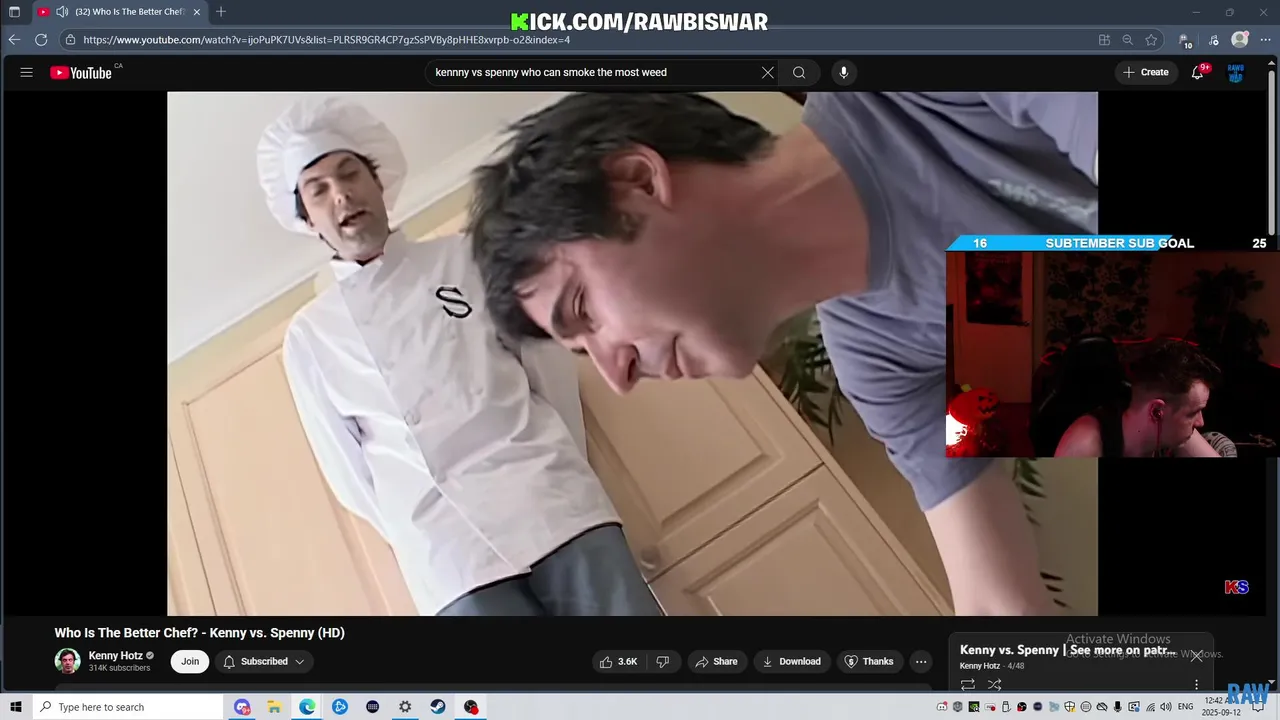Open Steam from the taskbar
The height and width of the screenshot is (720, 1280).
point(438,707)
